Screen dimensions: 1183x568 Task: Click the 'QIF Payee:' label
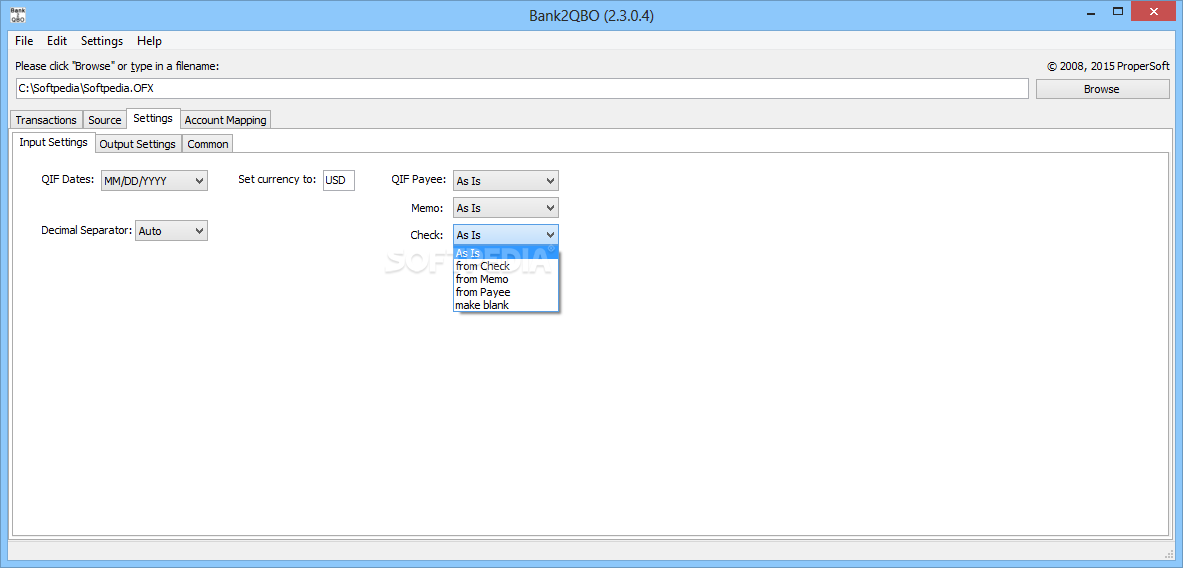[419, 180]
